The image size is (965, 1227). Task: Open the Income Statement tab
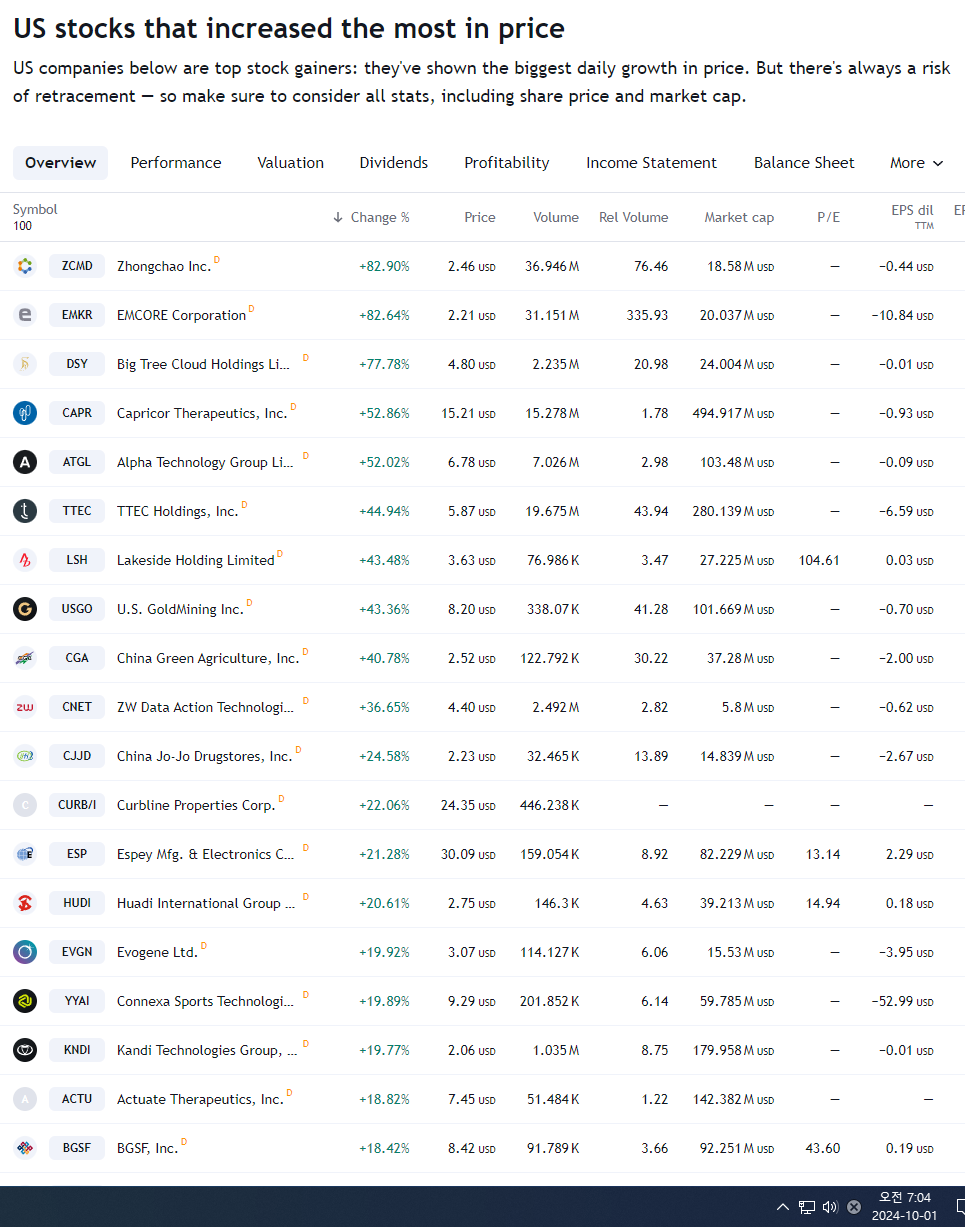(652, 163)
